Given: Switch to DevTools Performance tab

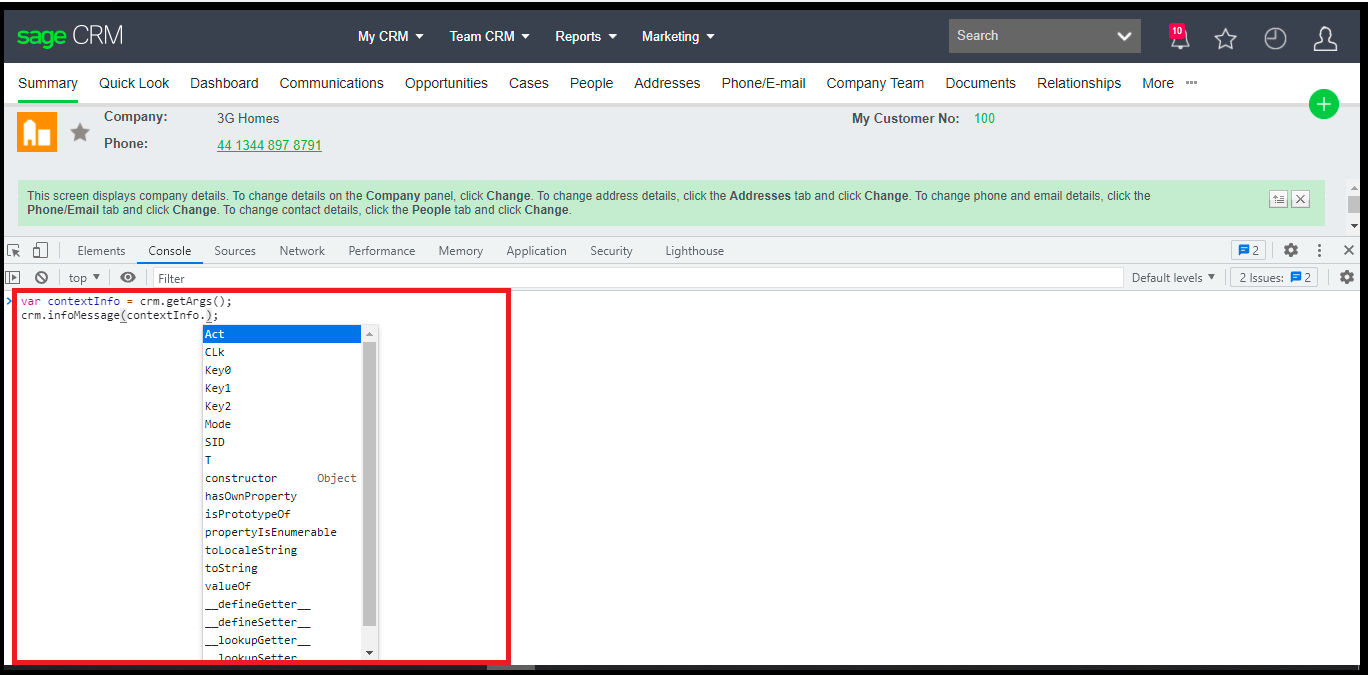Looking at the screenshot, I should 382,250.
